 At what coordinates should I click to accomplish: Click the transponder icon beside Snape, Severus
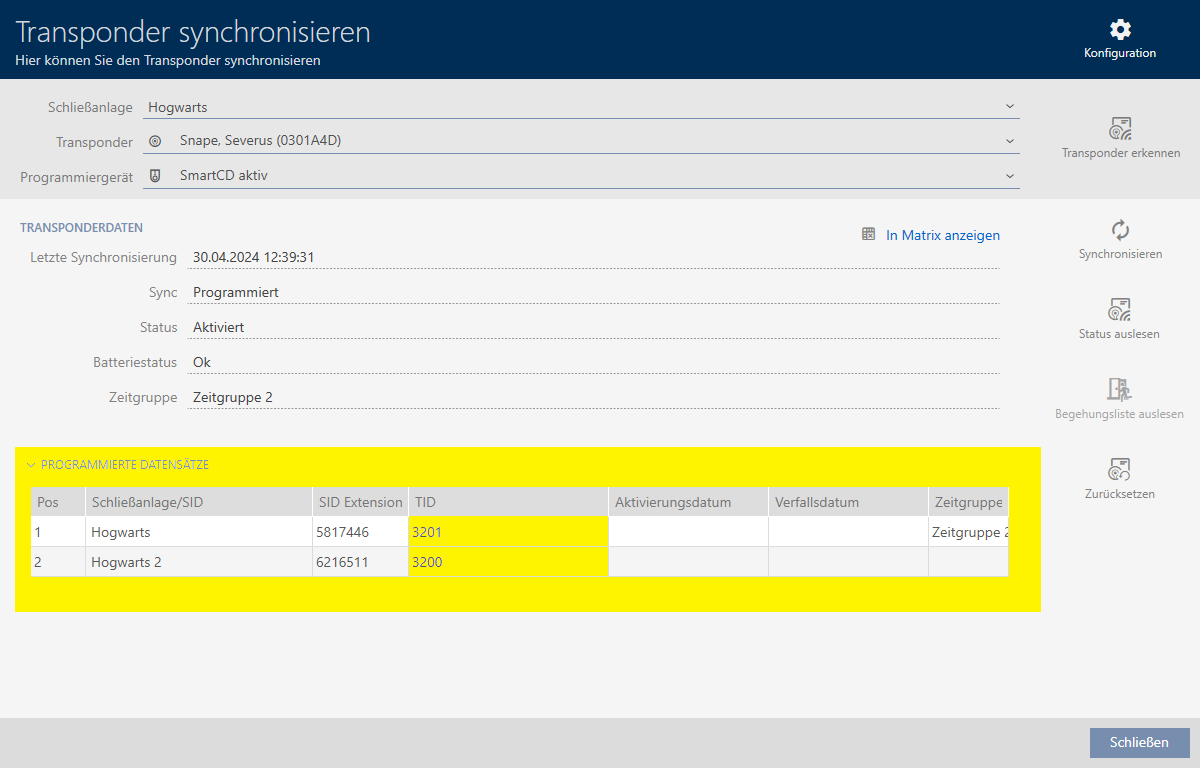click(155, 142)
